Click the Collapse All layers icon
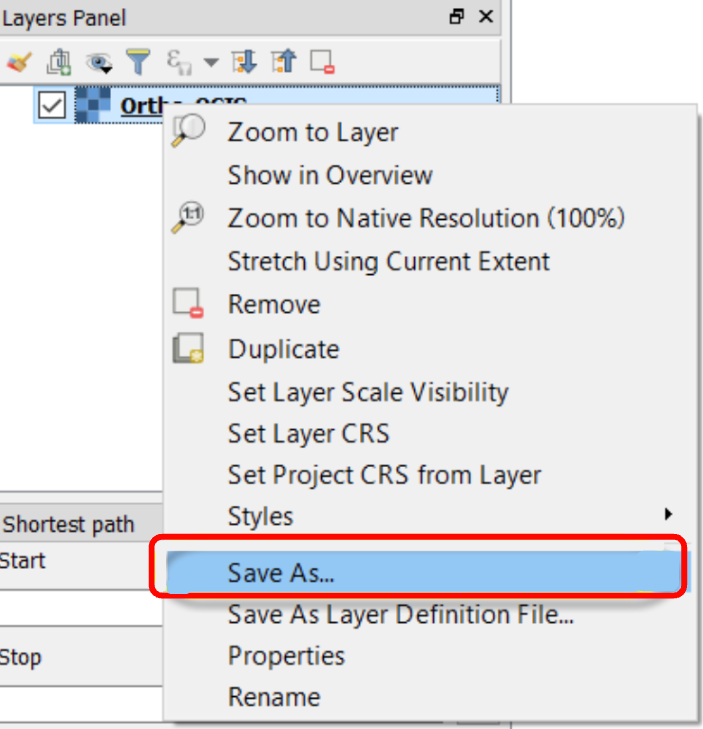This screenshot has height=729, width=703. [x=284, y=63]
